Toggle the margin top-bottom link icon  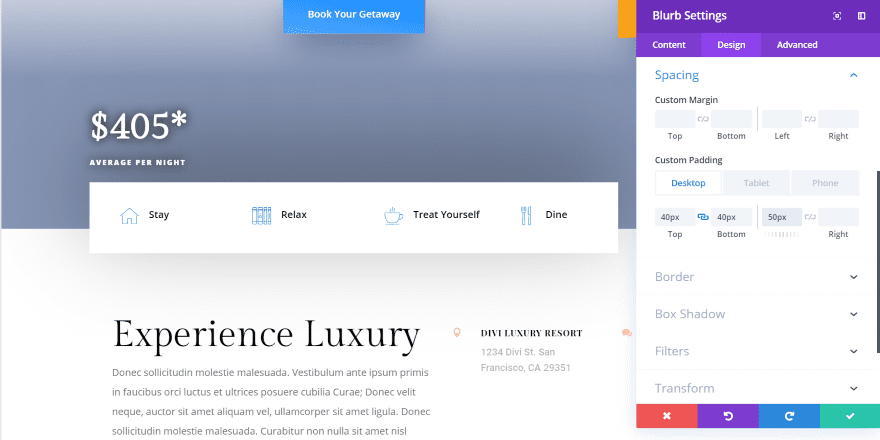[x=703, y=119]
